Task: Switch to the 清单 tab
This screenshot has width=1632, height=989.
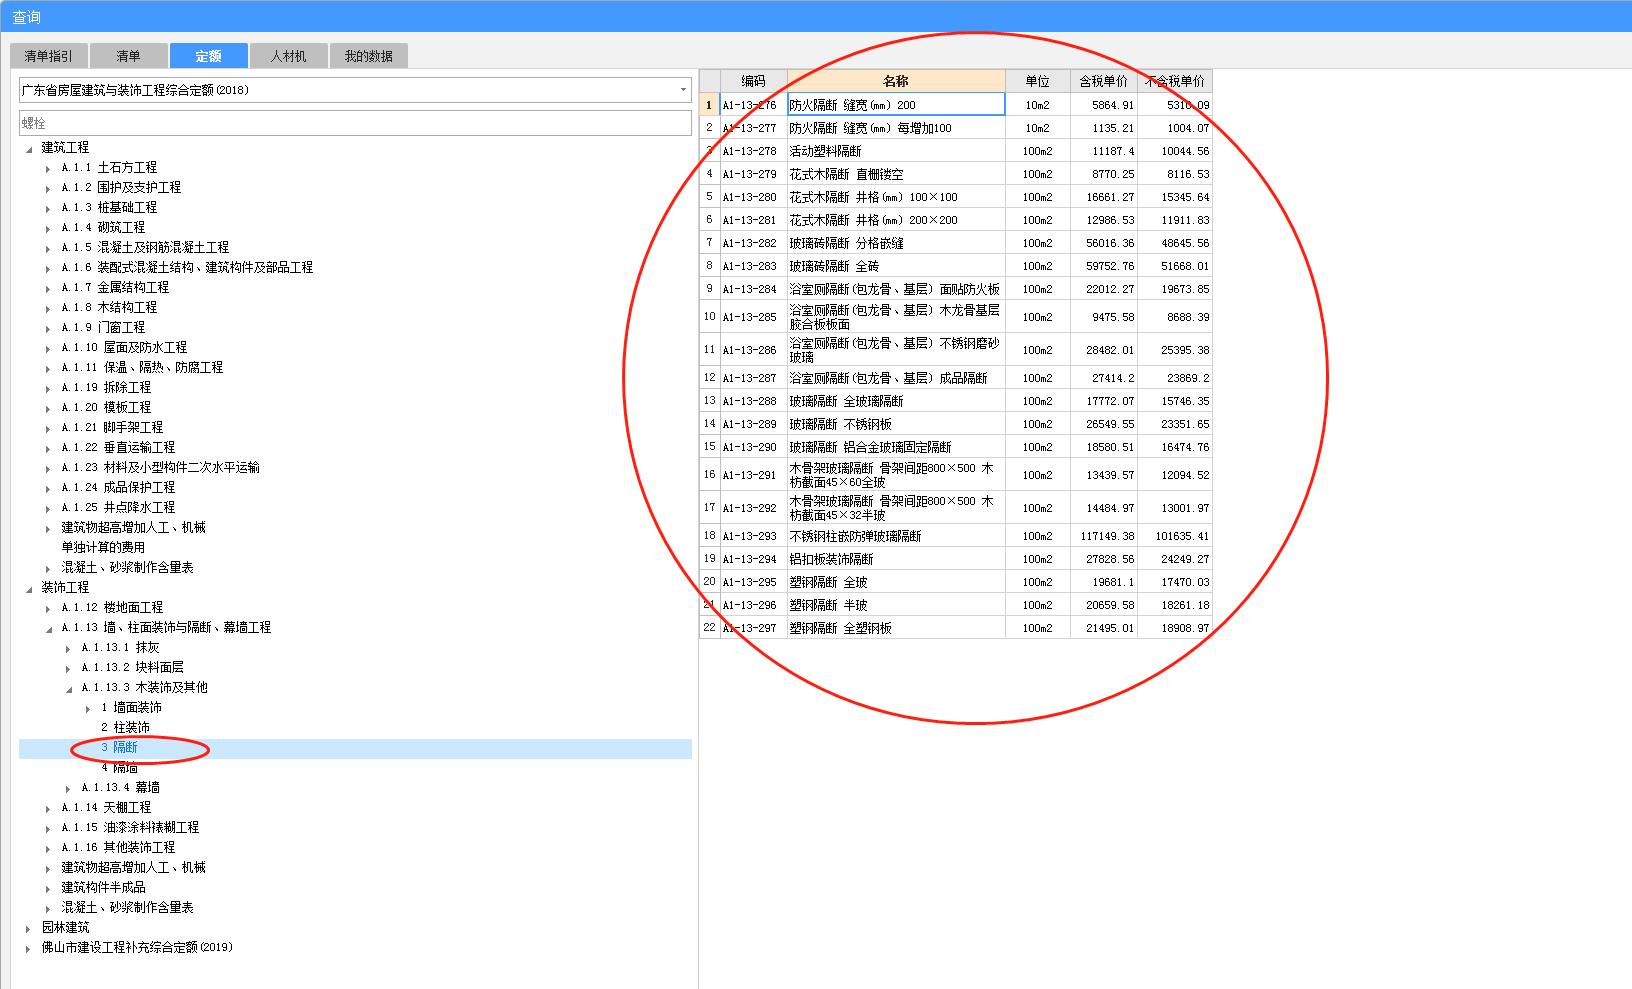Action: pos(128,56)
